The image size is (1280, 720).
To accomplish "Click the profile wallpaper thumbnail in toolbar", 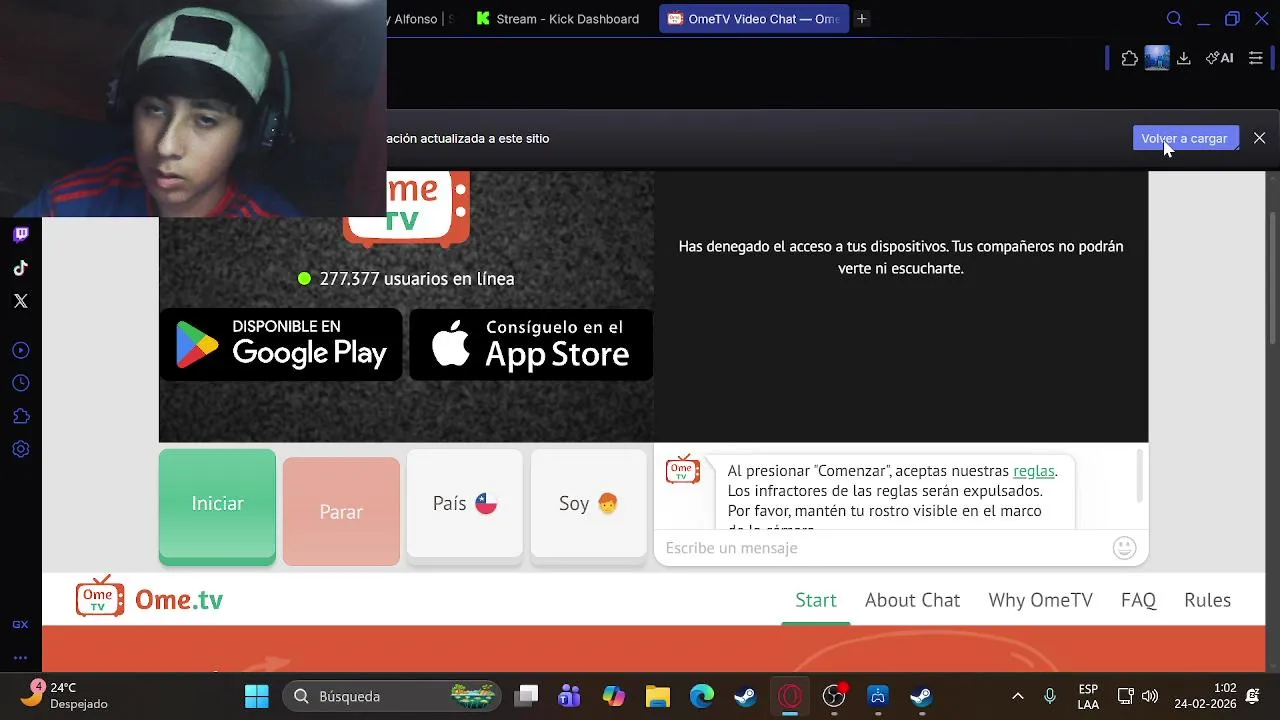I will coord(1157,58).
